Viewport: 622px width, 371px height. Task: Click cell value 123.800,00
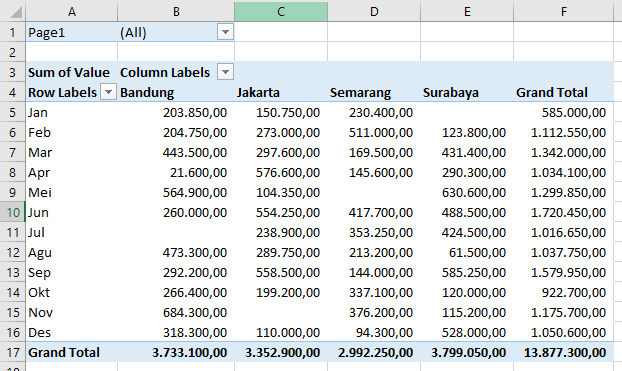click(474, 132)
